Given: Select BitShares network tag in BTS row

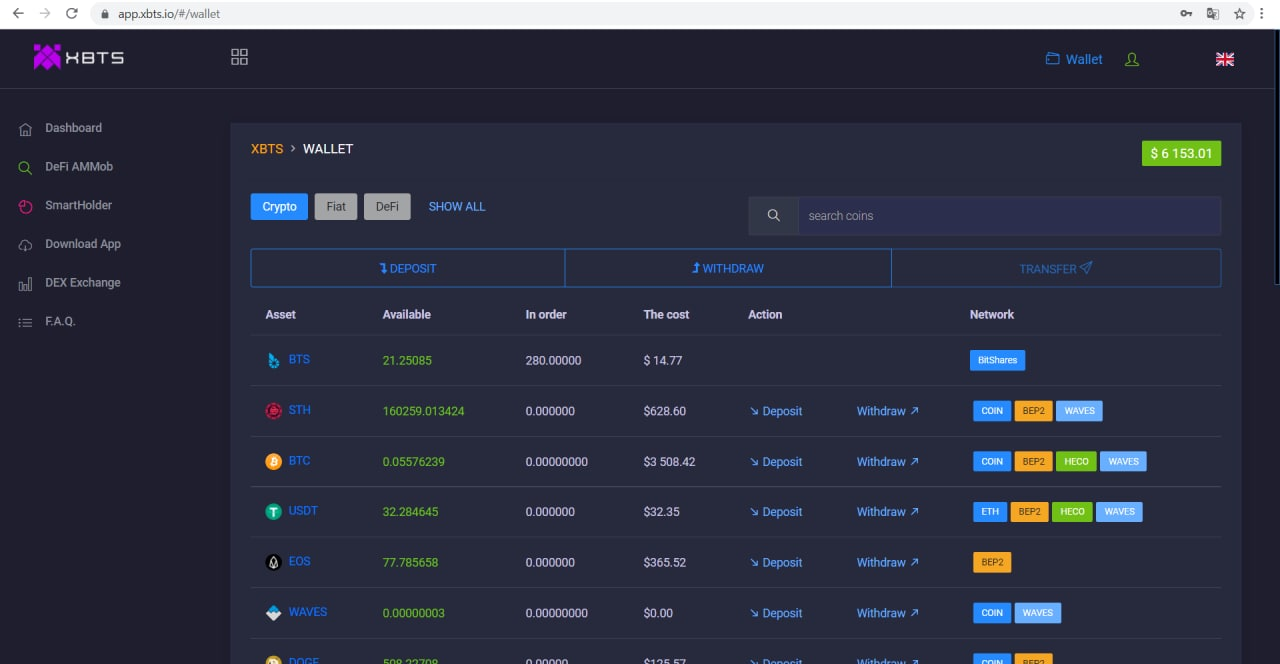Looking at the screenshot, I should (997, 360).
